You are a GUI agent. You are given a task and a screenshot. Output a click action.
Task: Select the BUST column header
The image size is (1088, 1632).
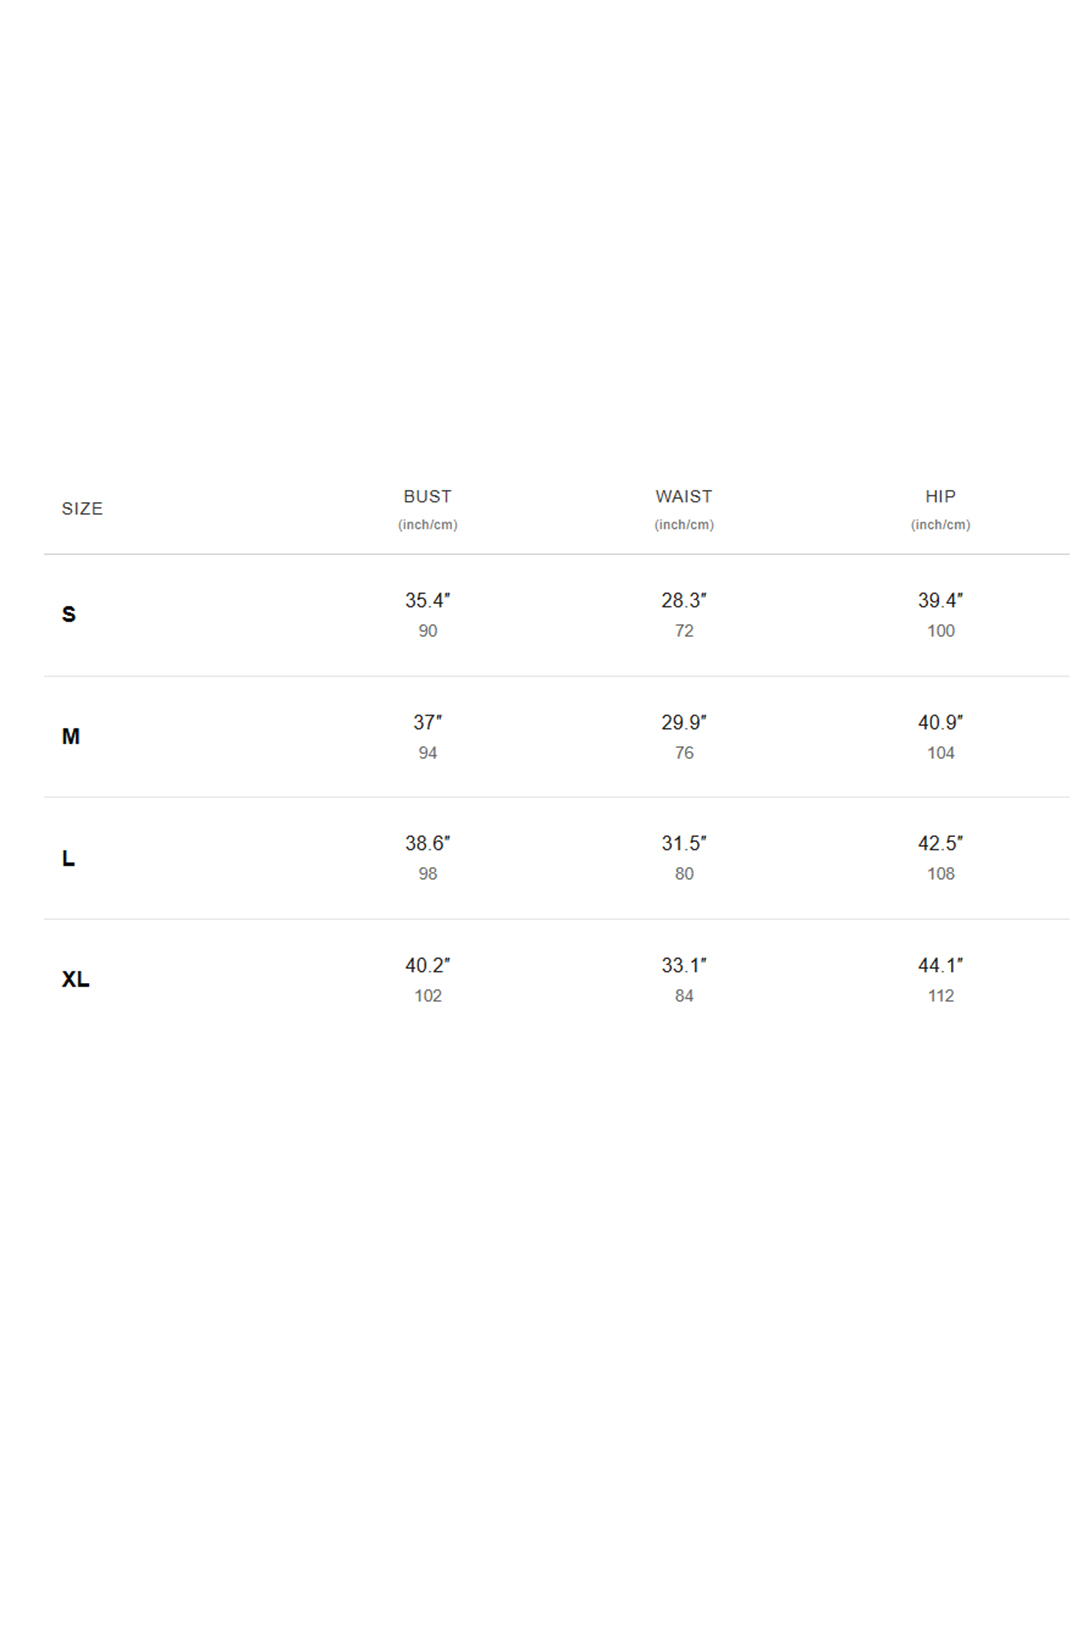tap(427, 496)
